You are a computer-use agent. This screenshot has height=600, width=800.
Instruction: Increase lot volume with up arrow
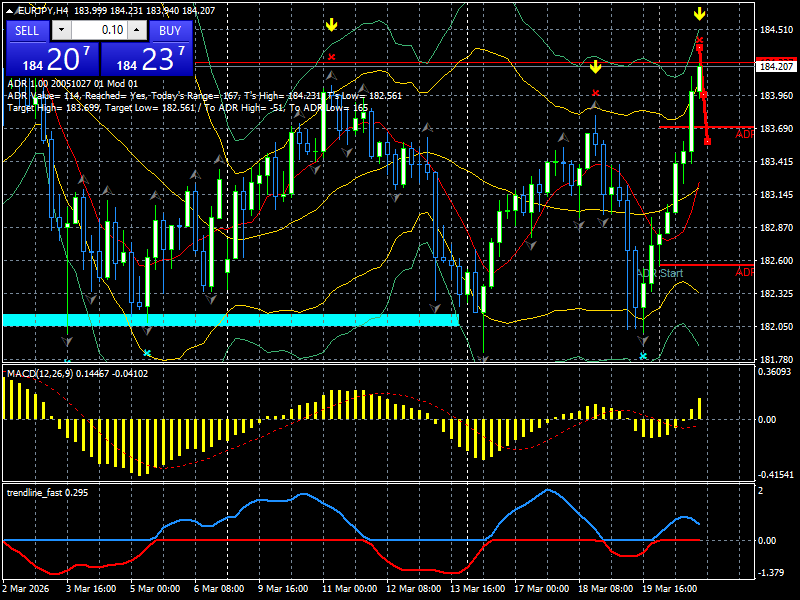point(137,30)
